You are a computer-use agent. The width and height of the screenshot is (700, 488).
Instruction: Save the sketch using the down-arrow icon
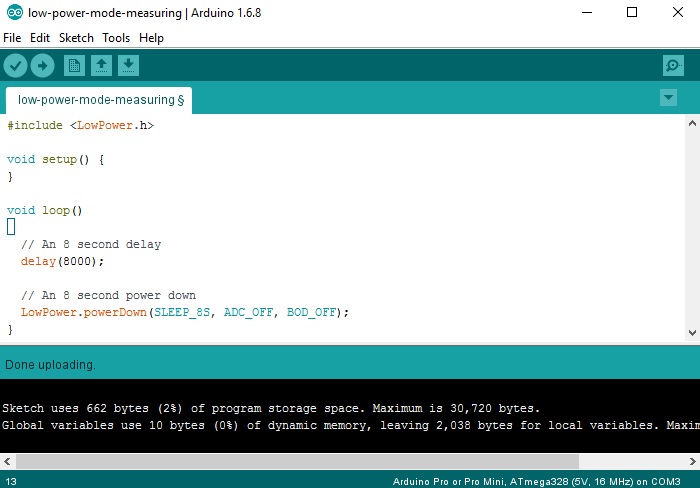[x=129, y=66]
